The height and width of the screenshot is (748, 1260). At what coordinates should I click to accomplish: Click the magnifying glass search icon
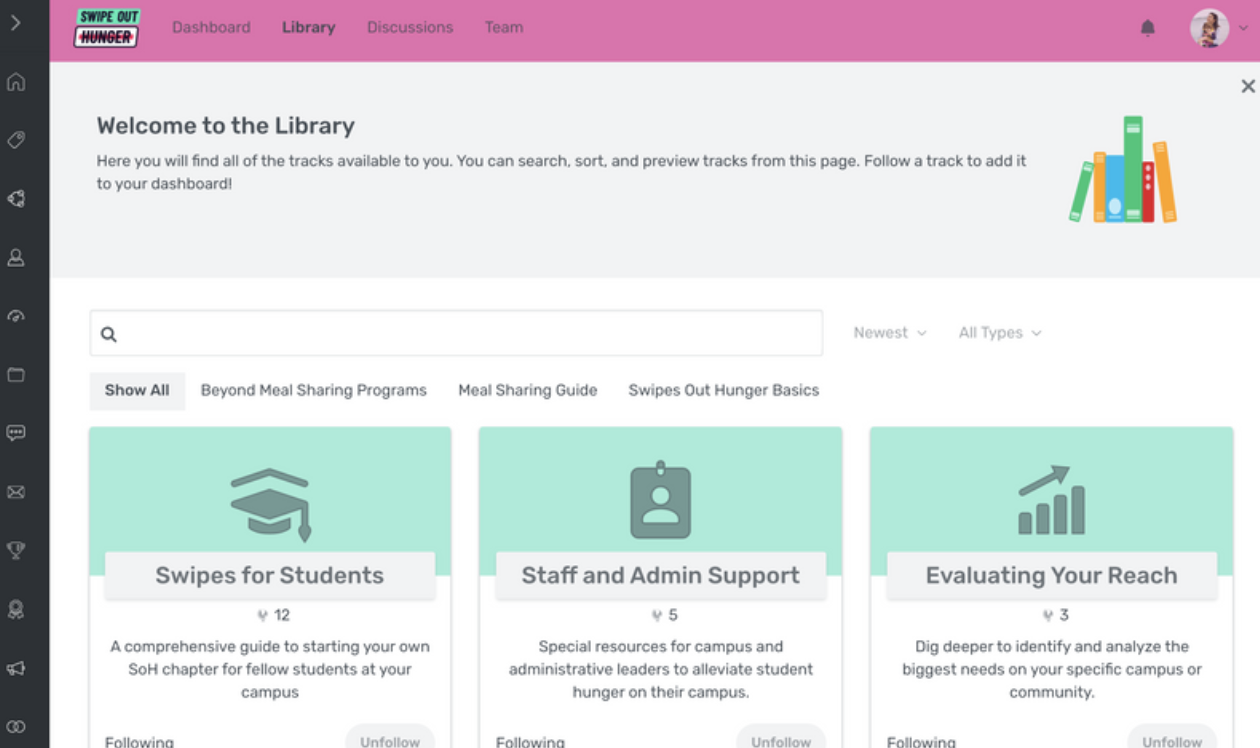point(109,334)
